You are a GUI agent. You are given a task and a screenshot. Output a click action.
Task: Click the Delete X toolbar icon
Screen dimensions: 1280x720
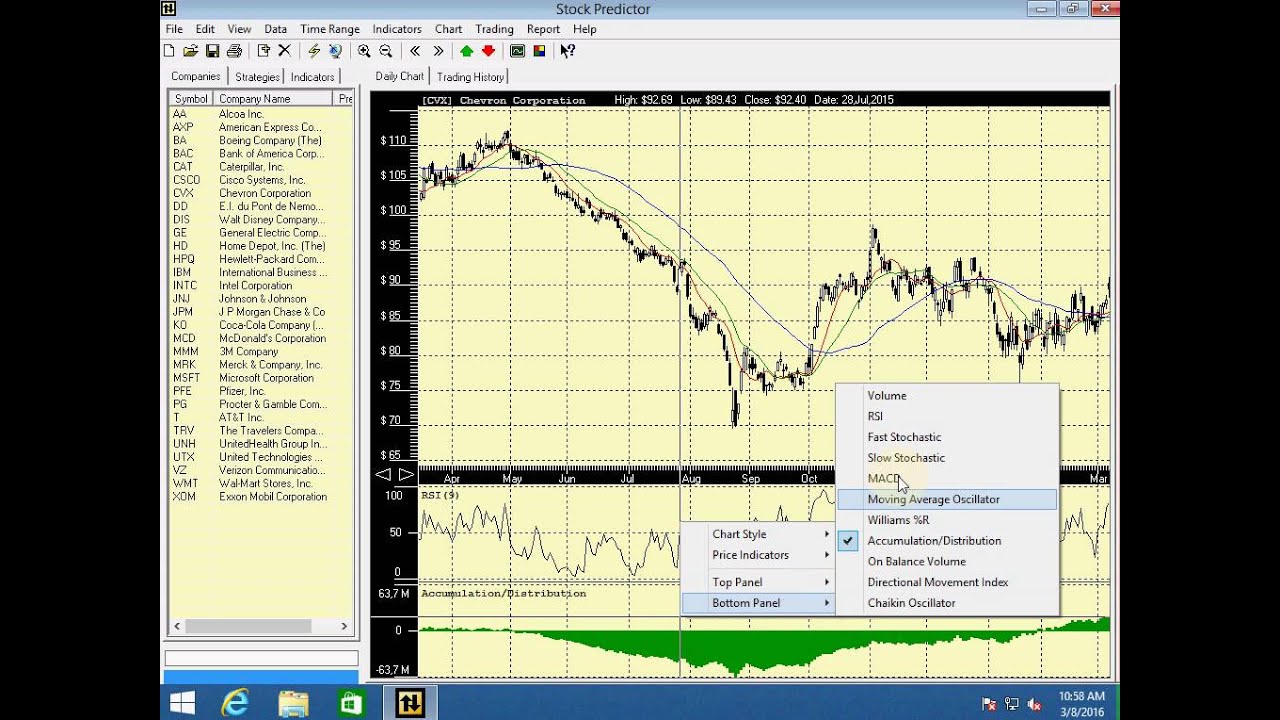[x=284, y=51]
